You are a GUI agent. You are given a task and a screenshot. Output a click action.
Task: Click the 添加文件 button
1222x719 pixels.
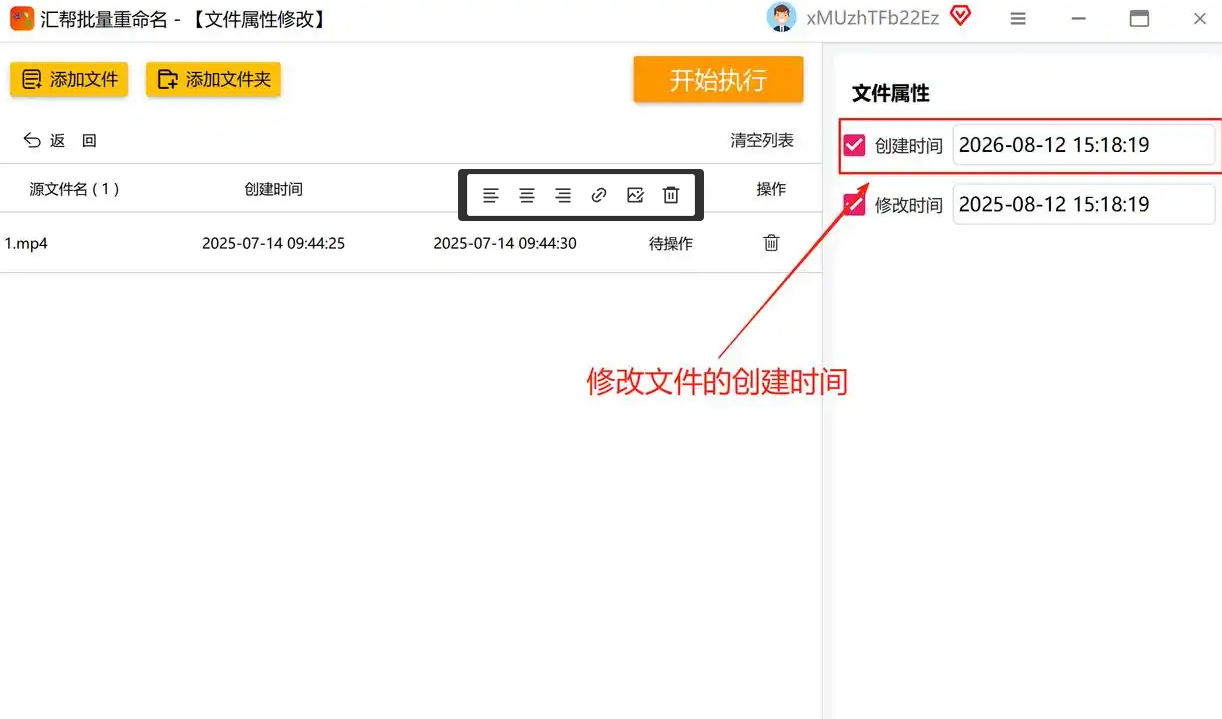pos(69,79)
